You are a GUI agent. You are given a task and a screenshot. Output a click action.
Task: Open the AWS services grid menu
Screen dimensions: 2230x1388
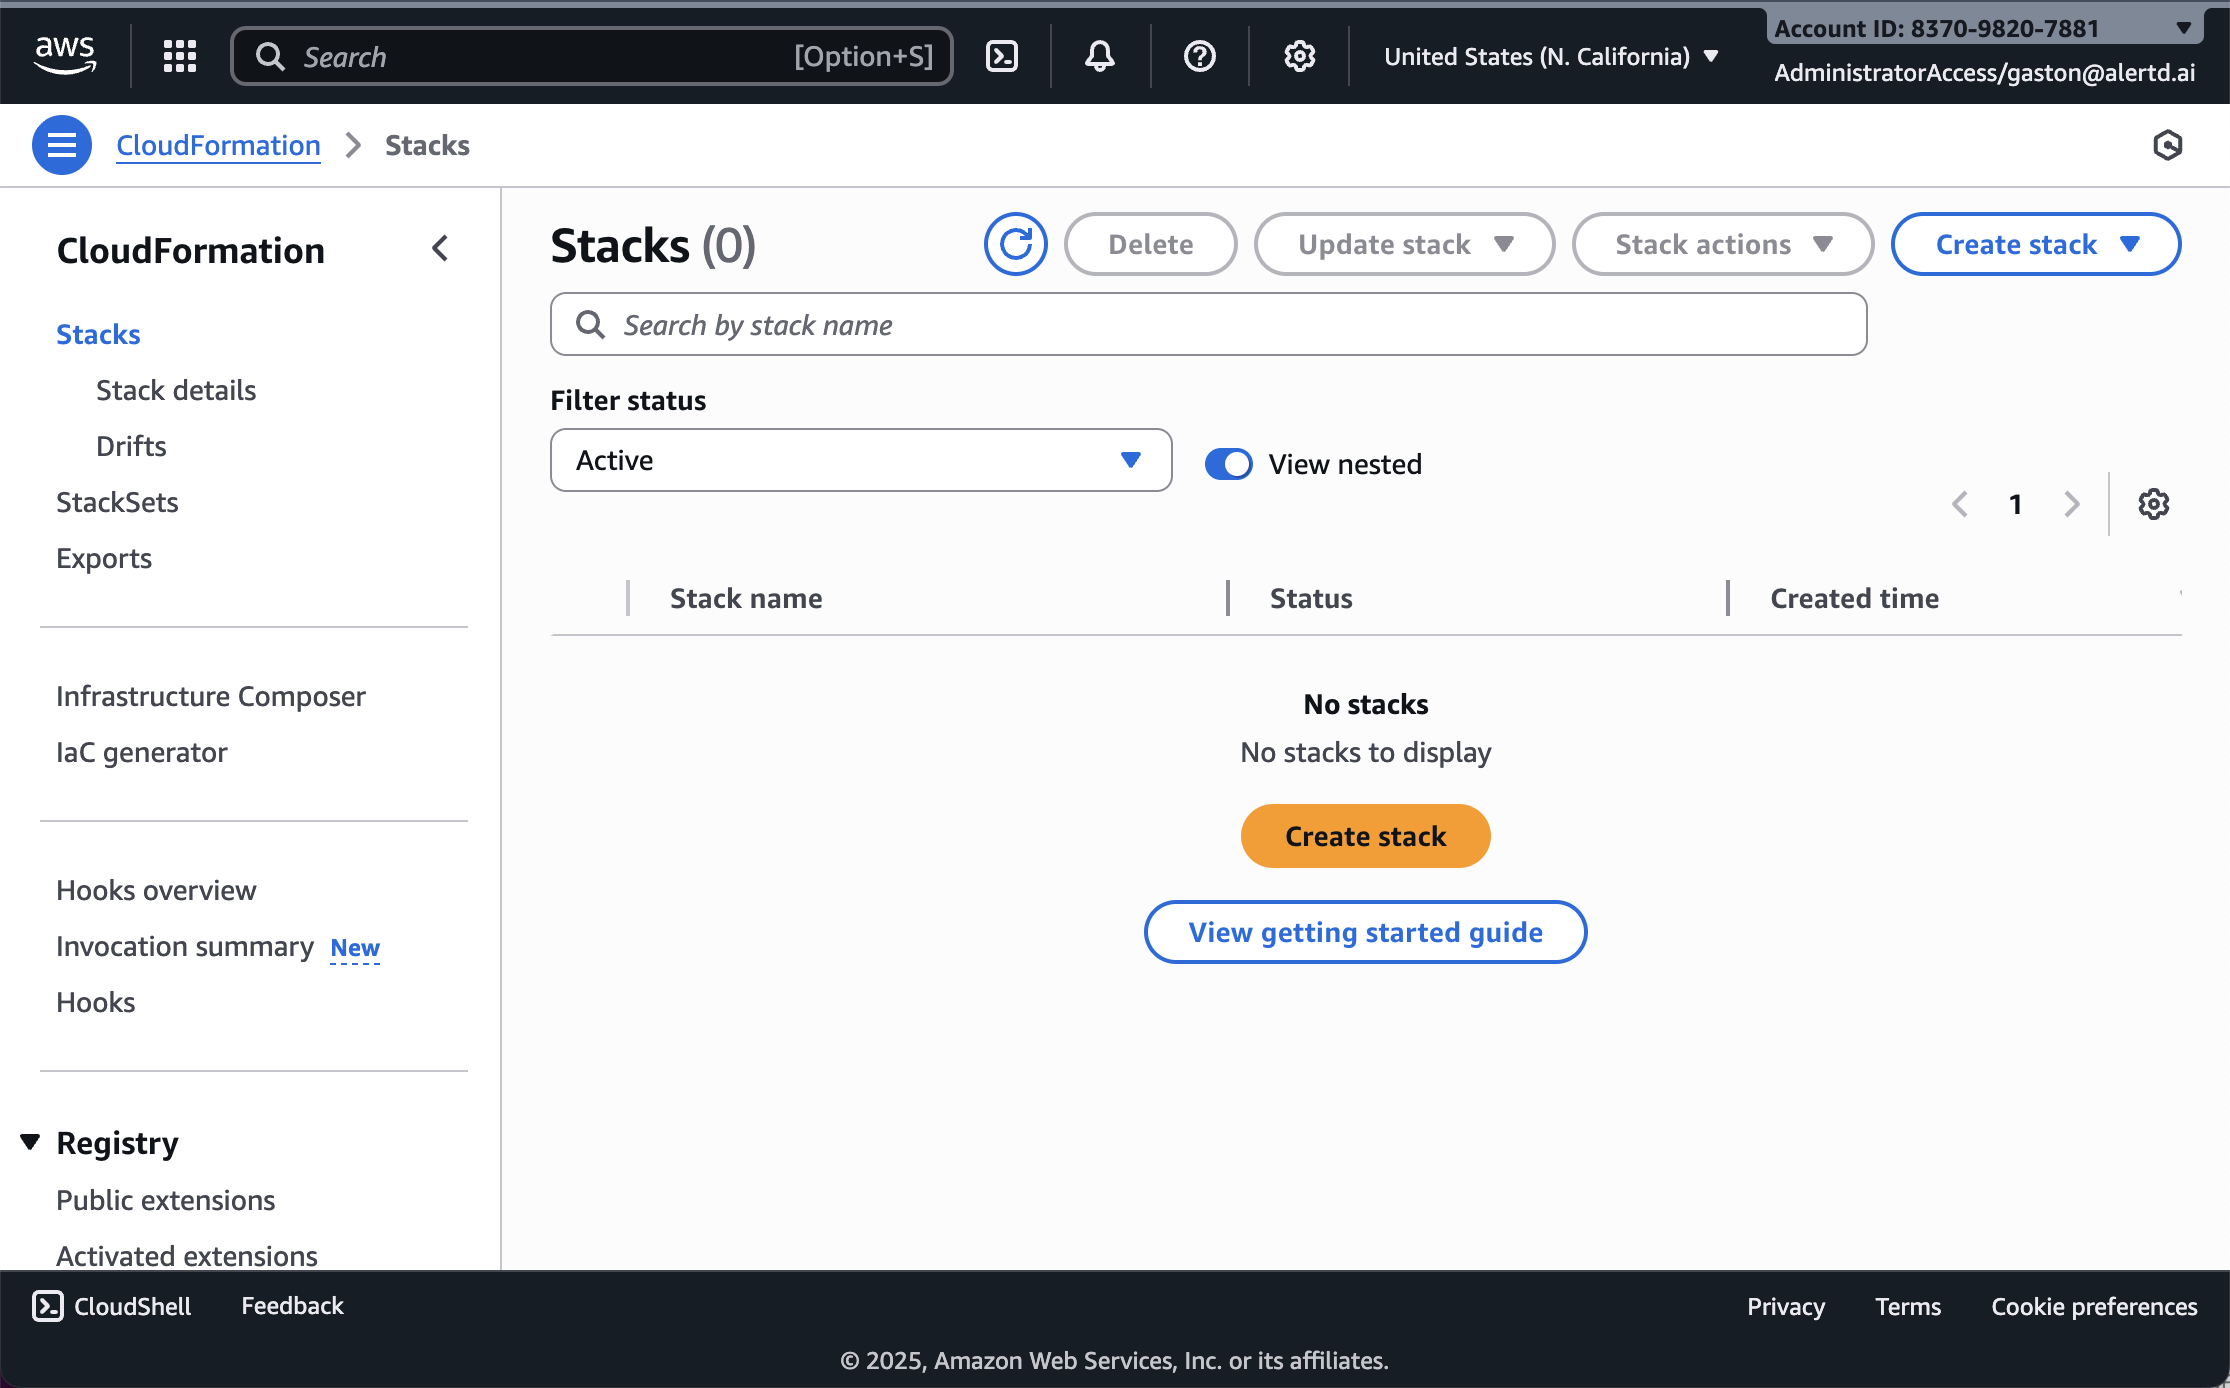(180, 56)
